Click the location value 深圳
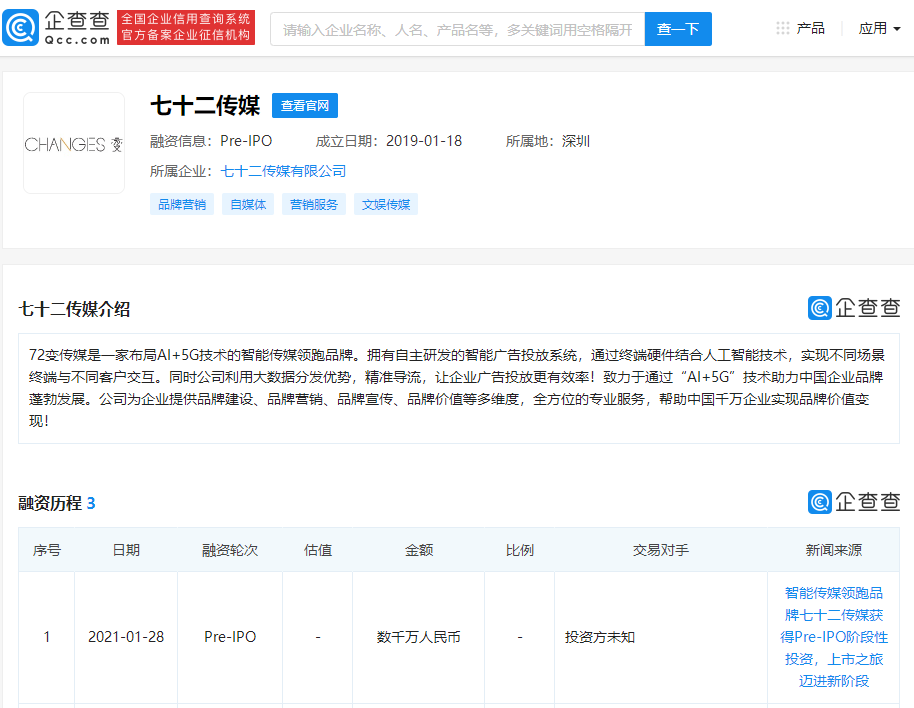This screenshot has width=914, height=708. [576, 141]
